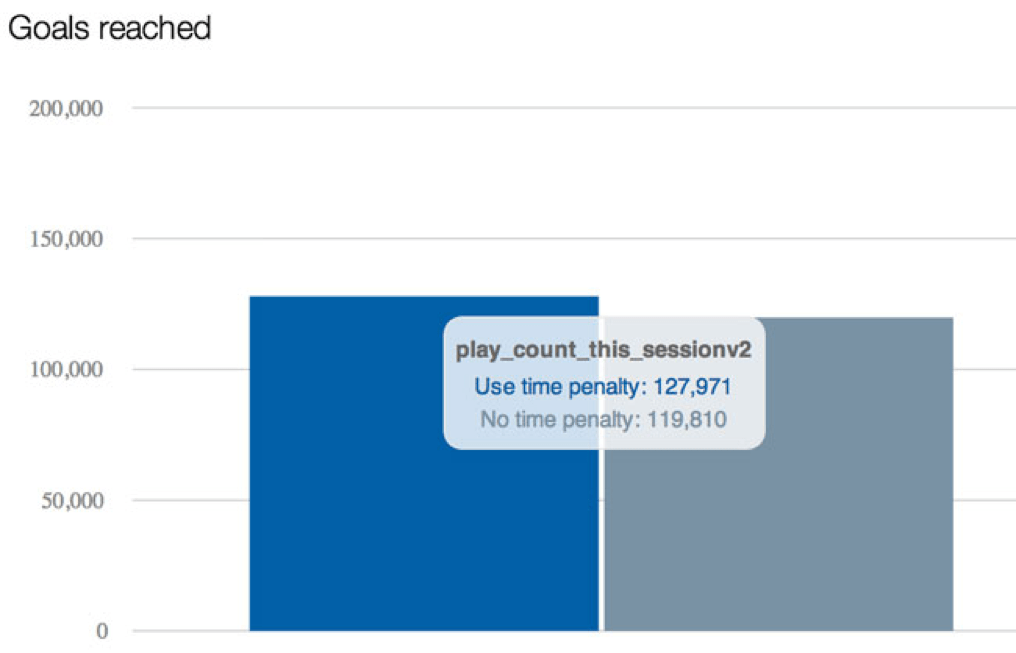
Task: Click the x-axis baseline below the bars
Action: pos(560,631)
